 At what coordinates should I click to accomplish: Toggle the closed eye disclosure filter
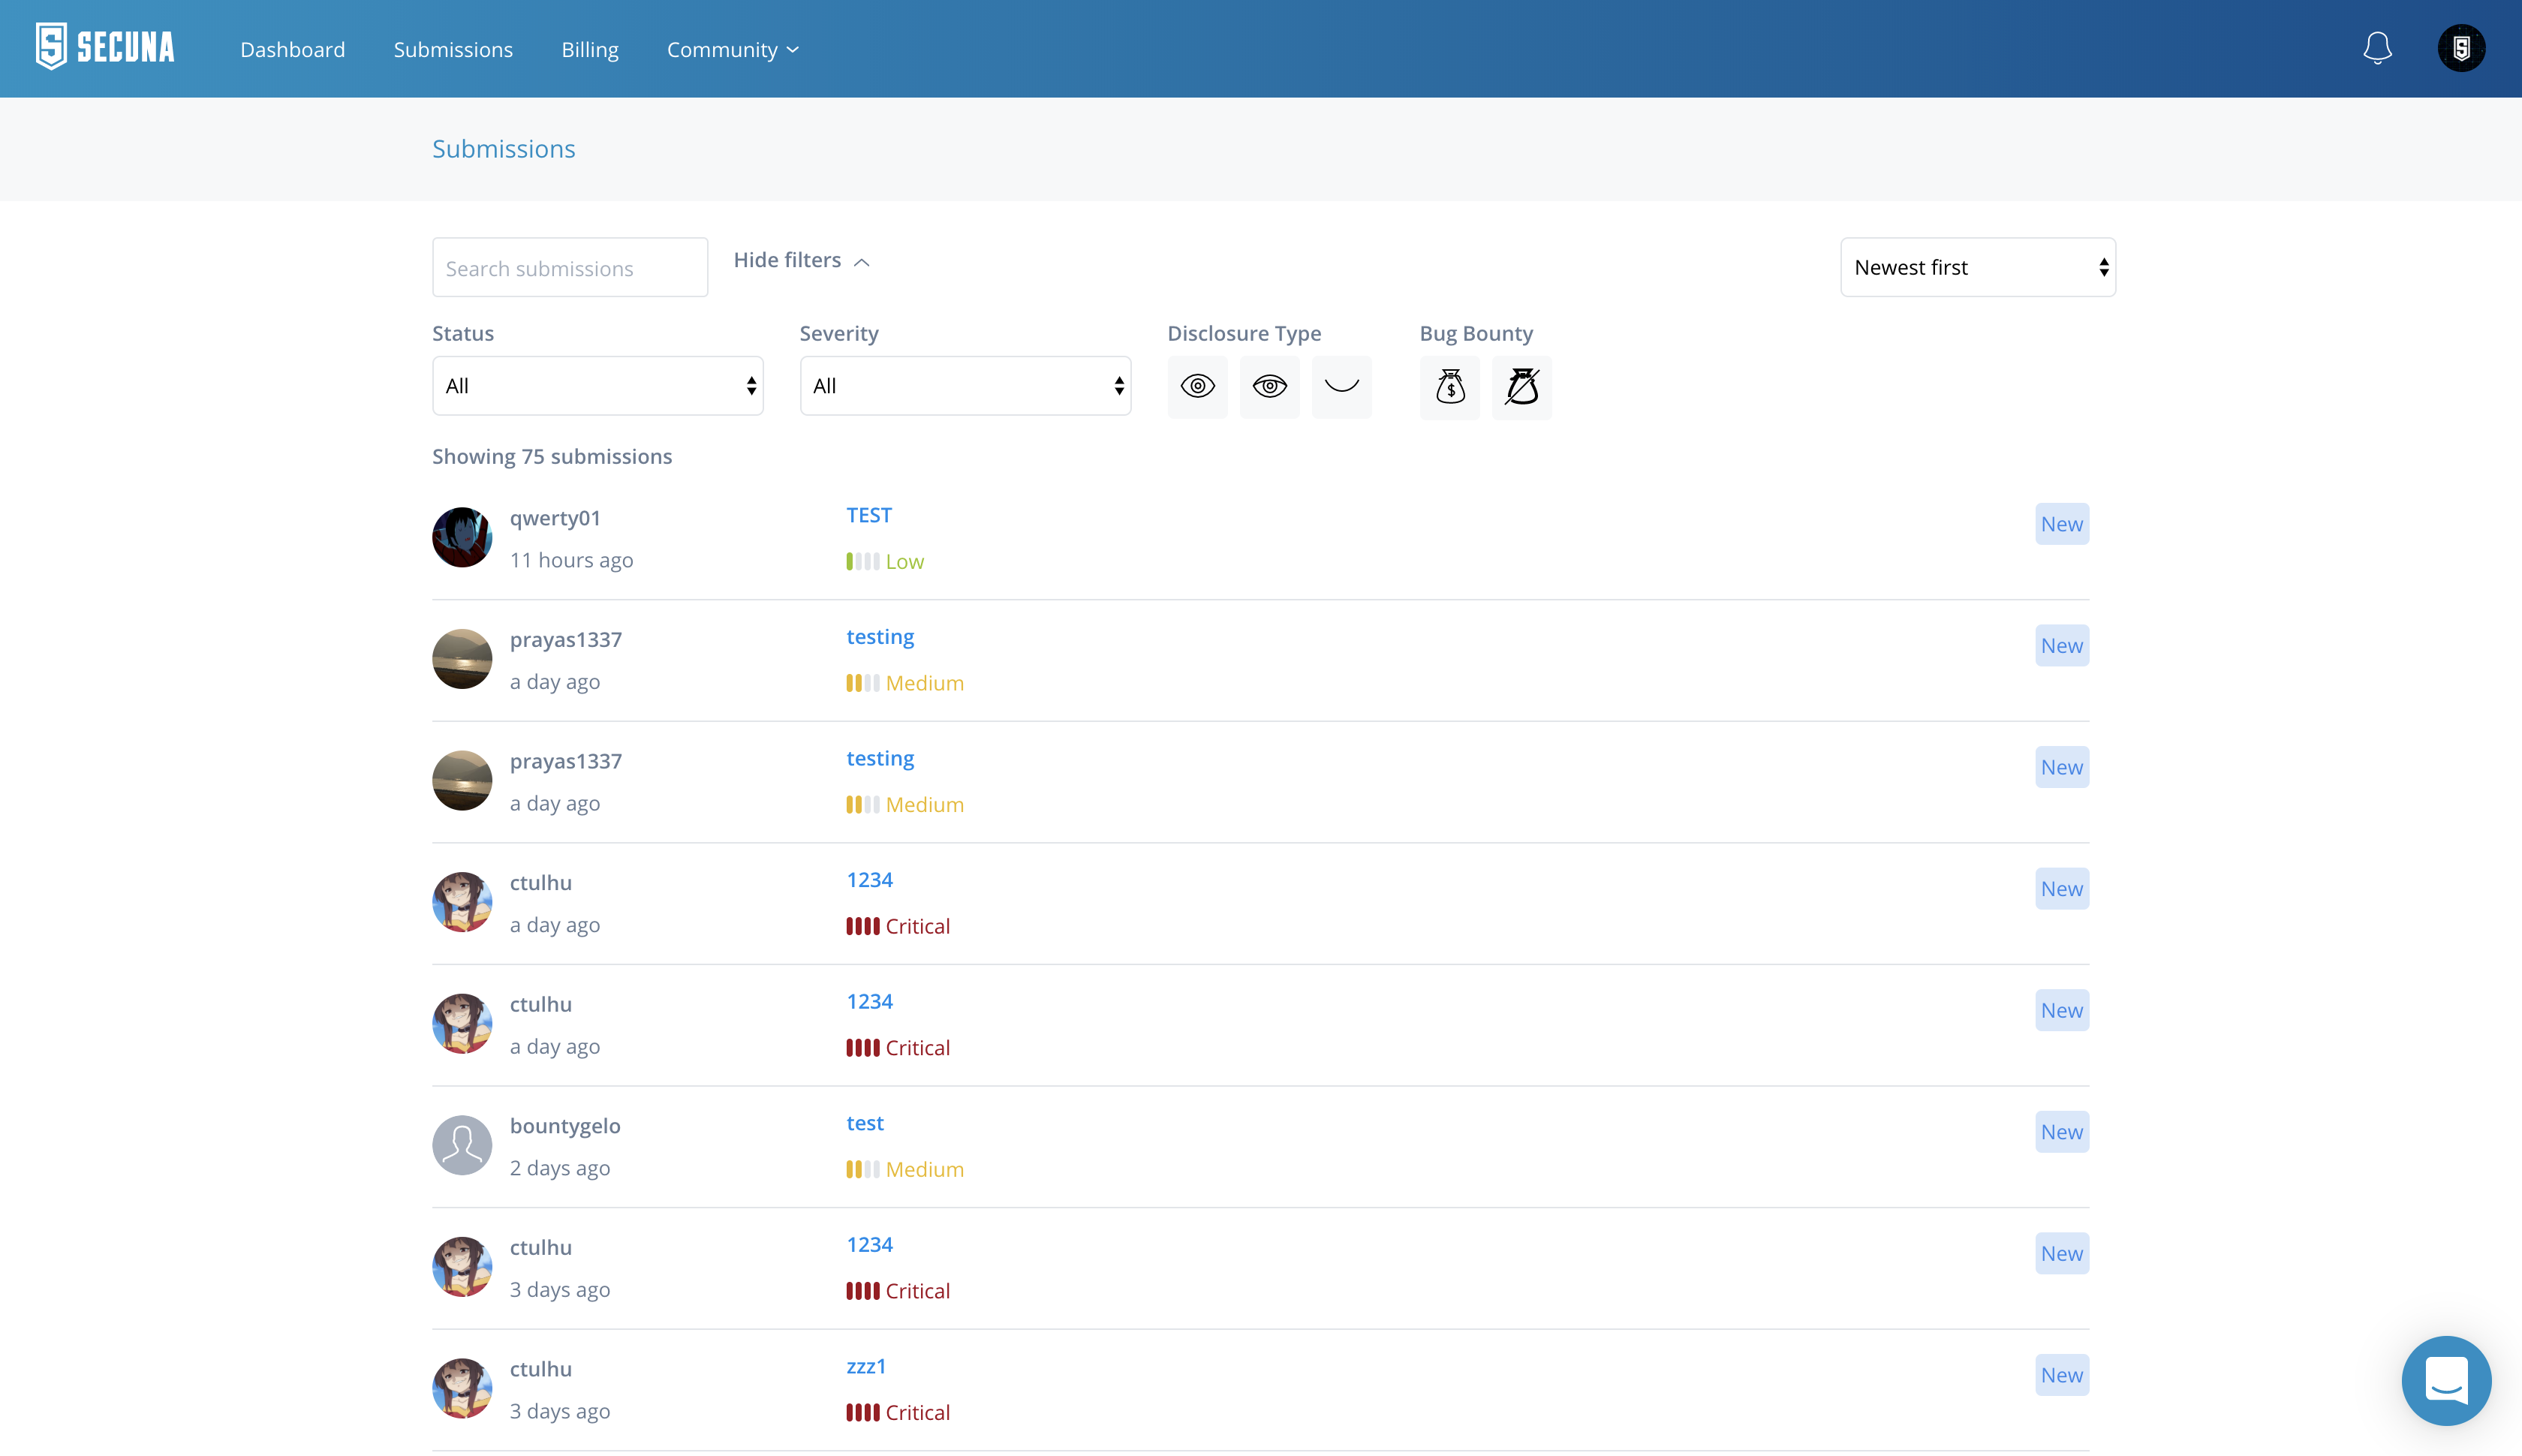[1341, 387]
